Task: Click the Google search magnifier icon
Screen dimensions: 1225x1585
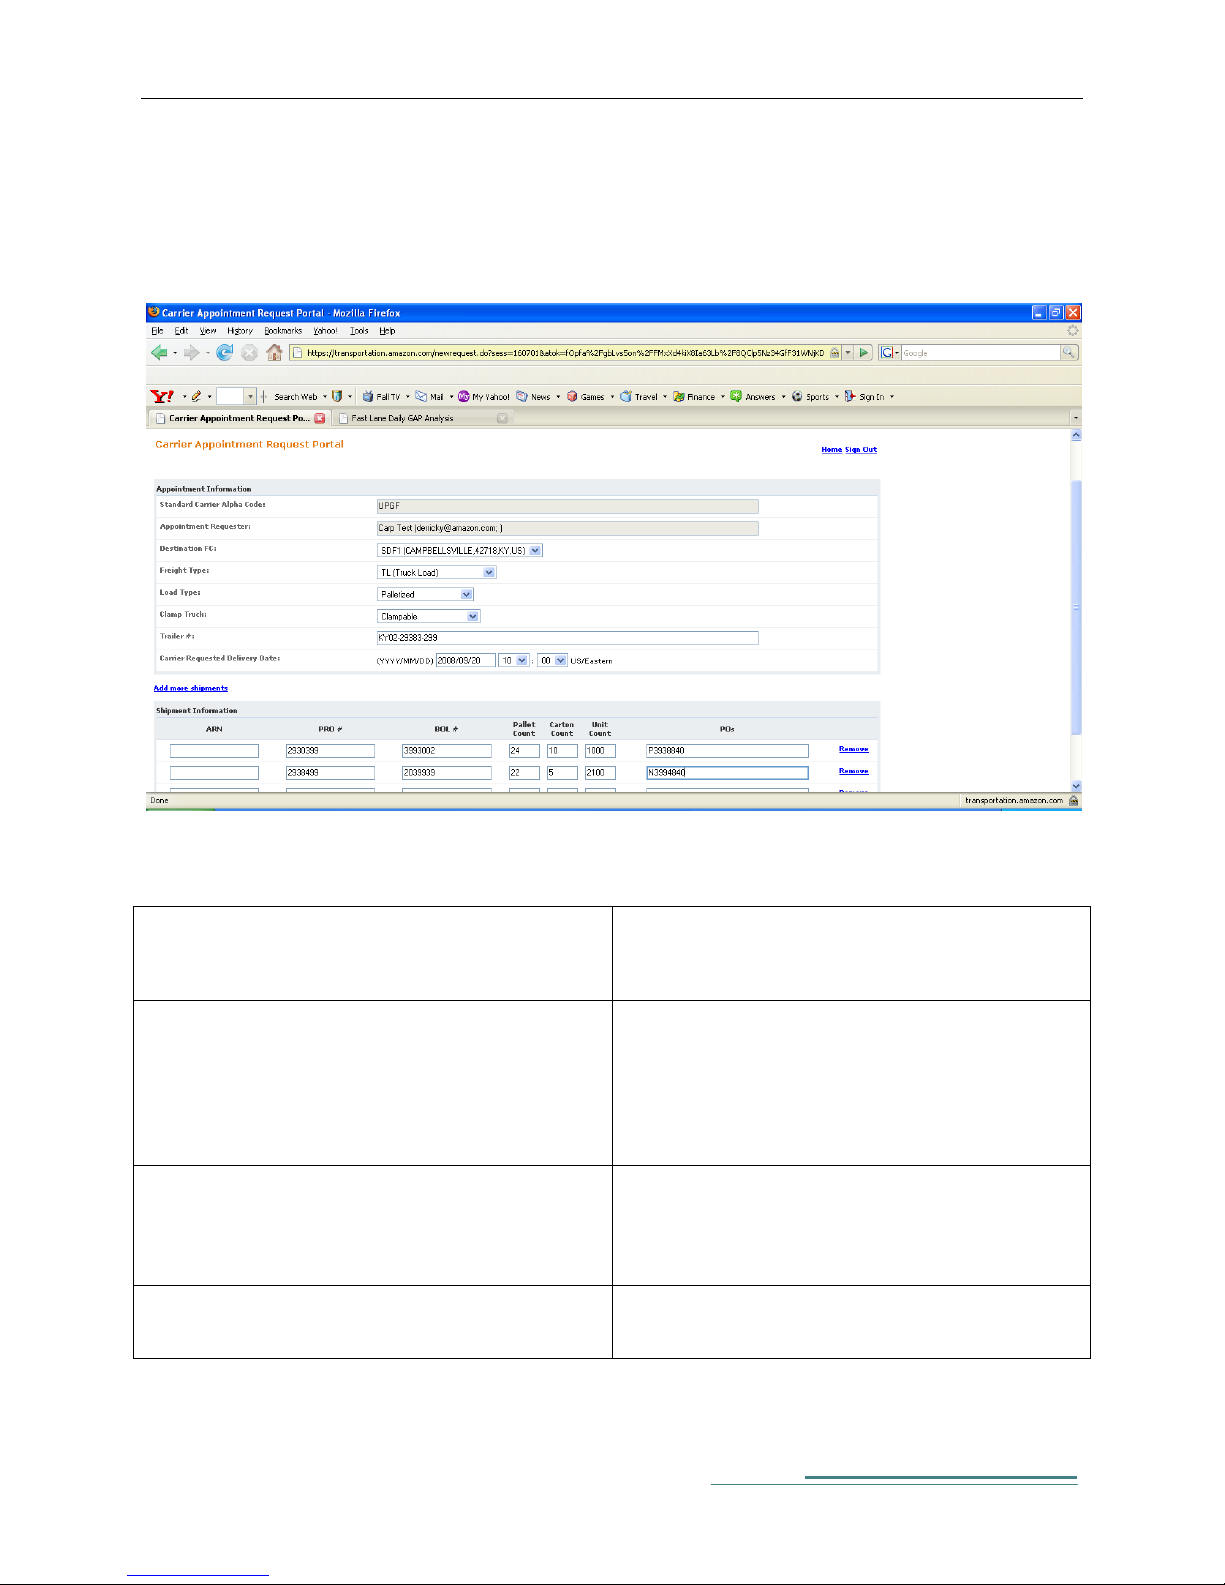Action: tap(1069, 352)
